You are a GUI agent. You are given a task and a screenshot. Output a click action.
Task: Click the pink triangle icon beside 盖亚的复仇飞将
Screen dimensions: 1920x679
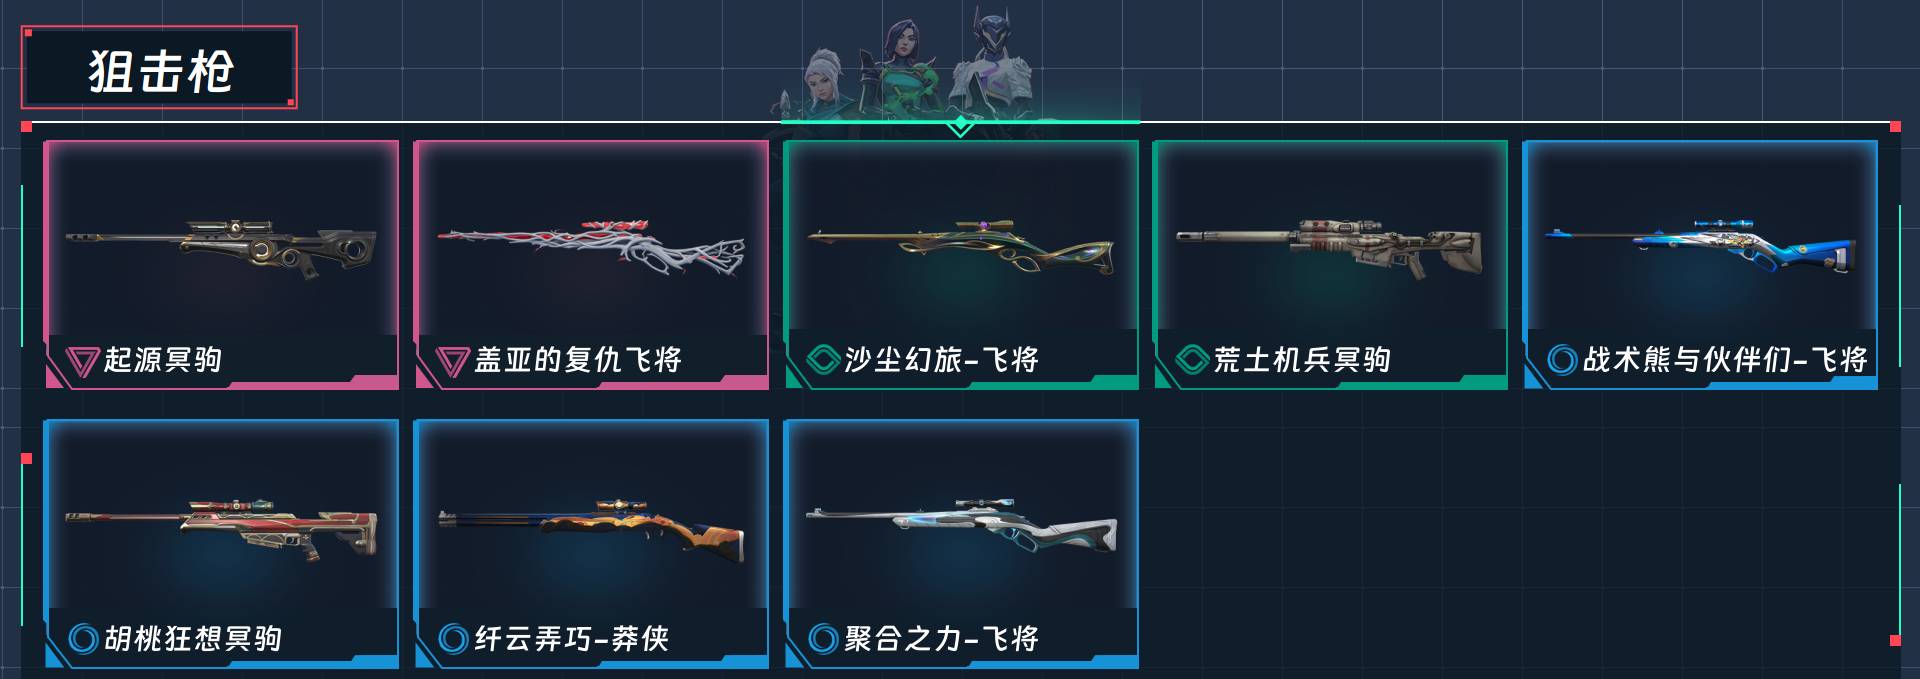tap(453, 360)
